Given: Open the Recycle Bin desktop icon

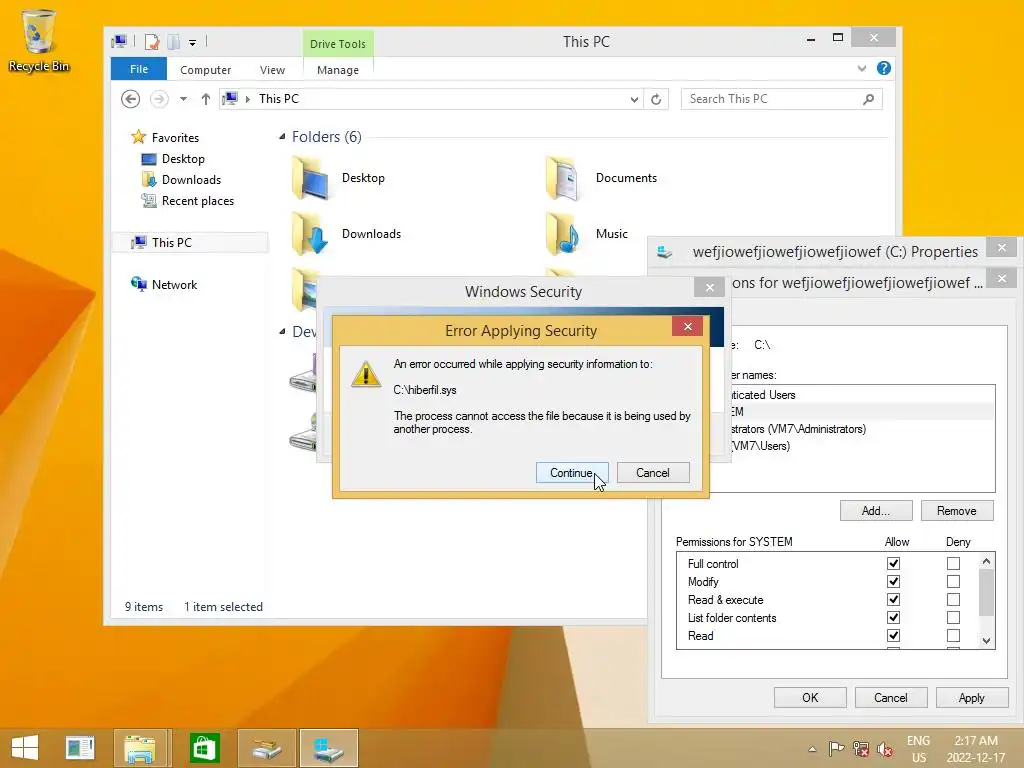Looking at the screenshot, I should (x=39, y=40).
